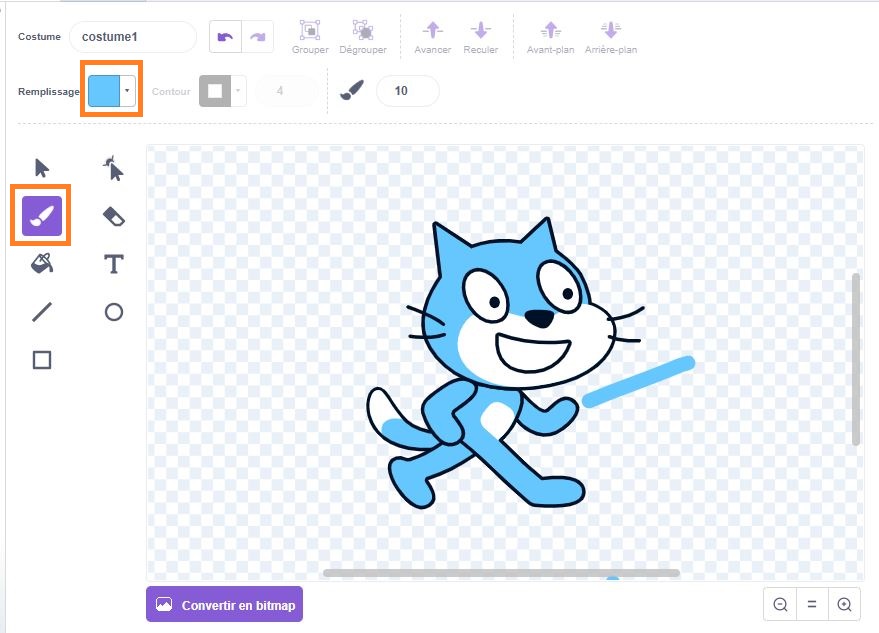The image size is (879, 633).
Task: Undo the last action
Action: pos(225,37)
